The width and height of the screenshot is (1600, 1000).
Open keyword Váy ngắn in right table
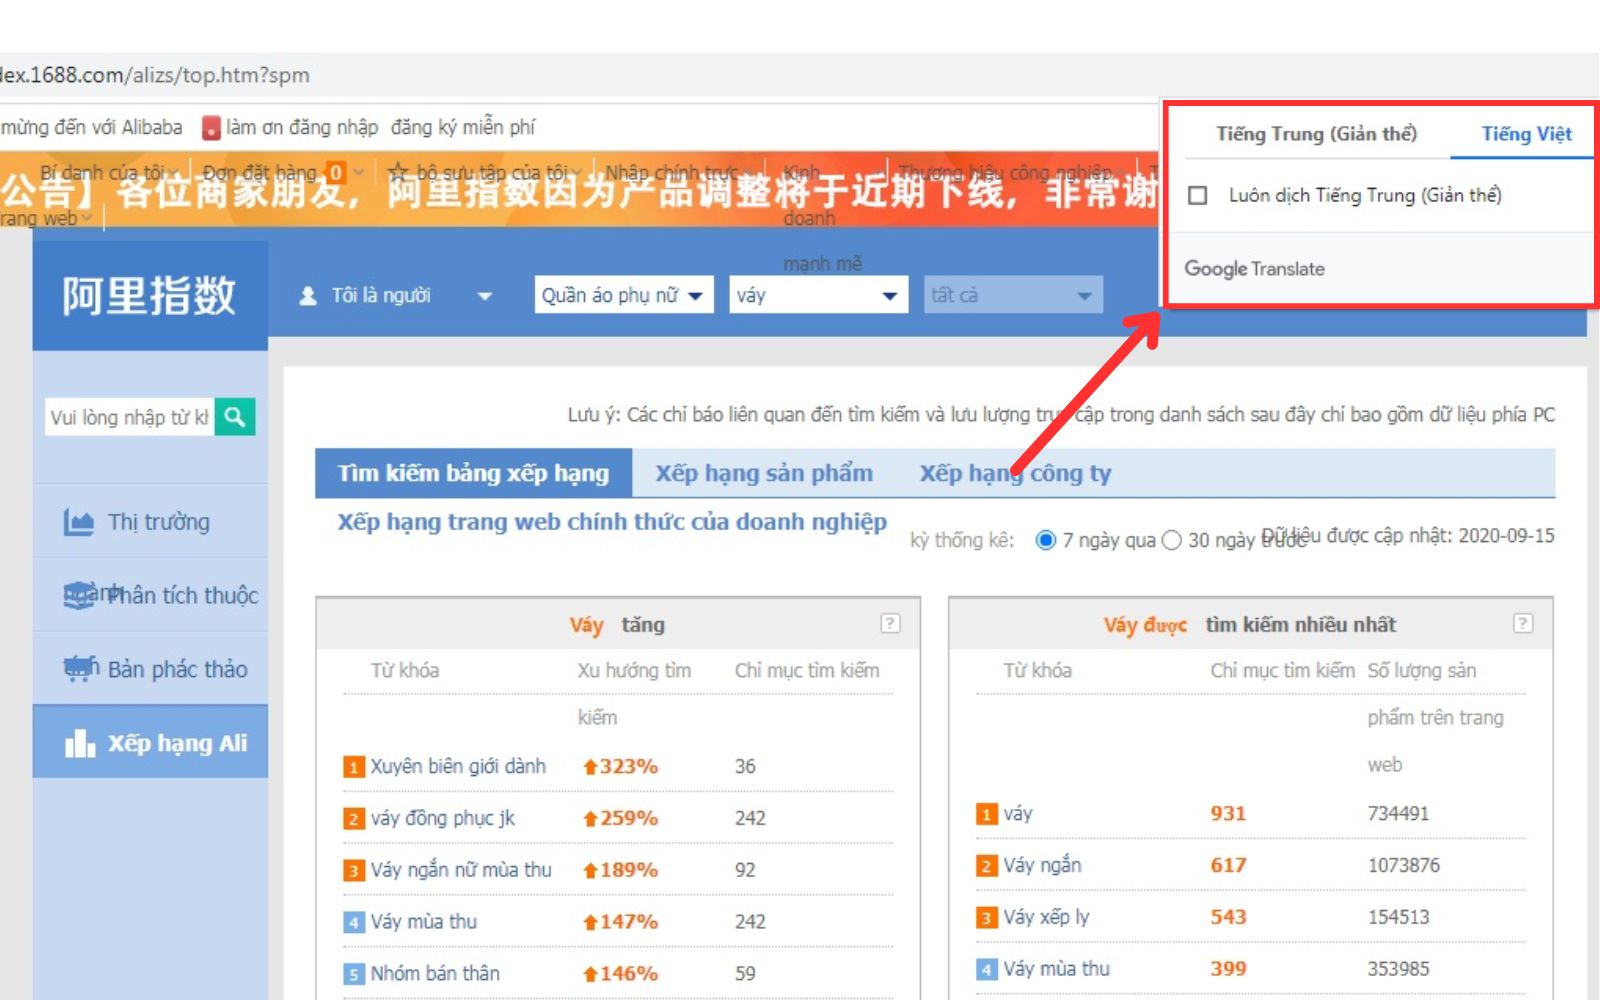click(1042, 865)
